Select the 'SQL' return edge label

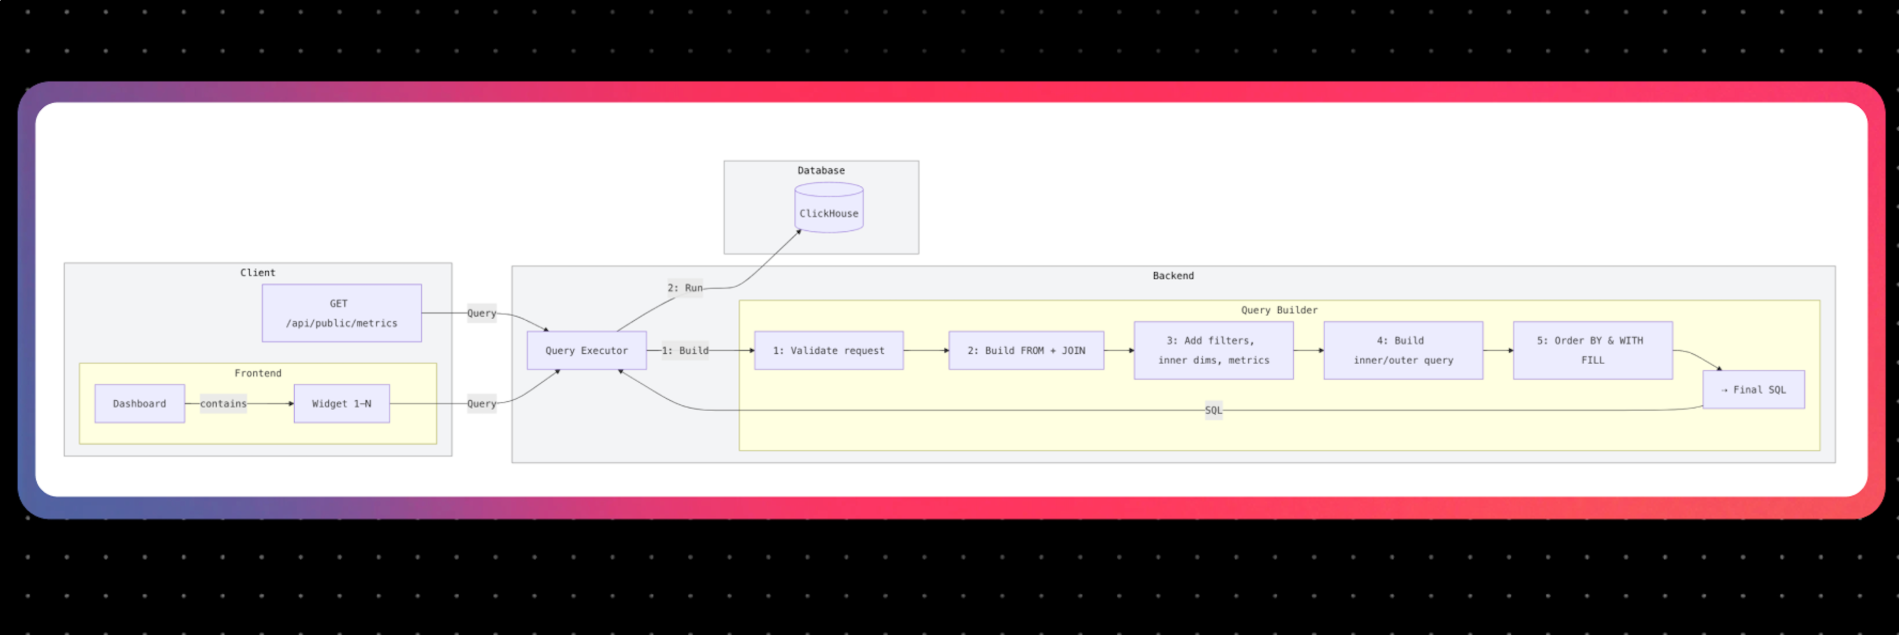pyautogui.click(x=1213, y=410)
